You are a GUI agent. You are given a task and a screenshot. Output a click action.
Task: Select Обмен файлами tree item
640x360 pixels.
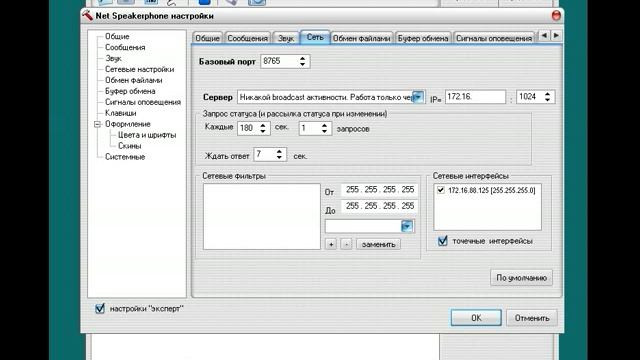[x=133, y=80]
